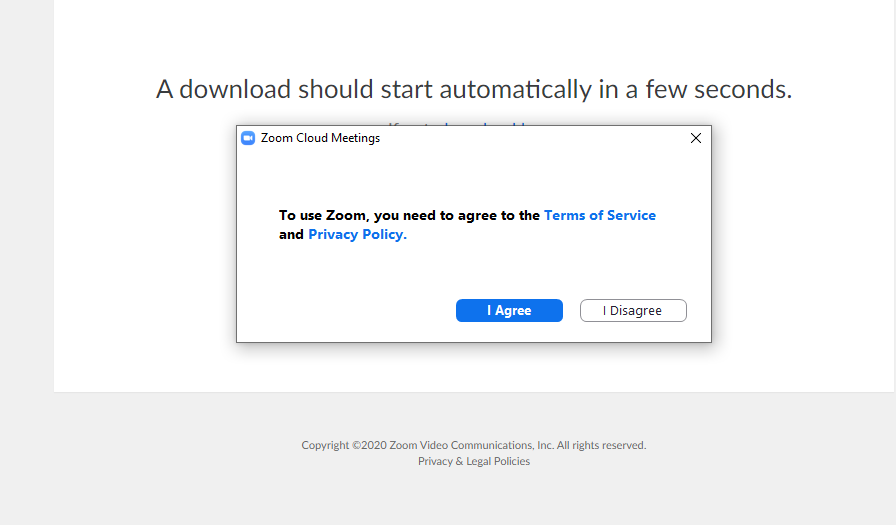Click 'All rights reserved.' in the footer
This screenshot has height=525, width=896.
coord(602,445)
